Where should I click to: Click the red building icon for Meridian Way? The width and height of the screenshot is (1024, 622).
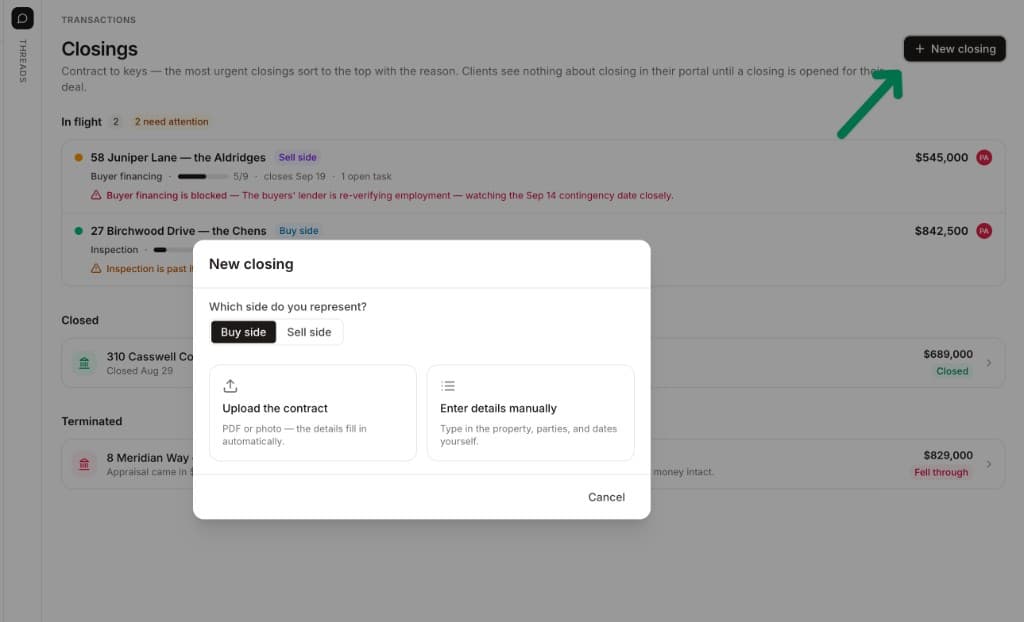coord(84,464)
